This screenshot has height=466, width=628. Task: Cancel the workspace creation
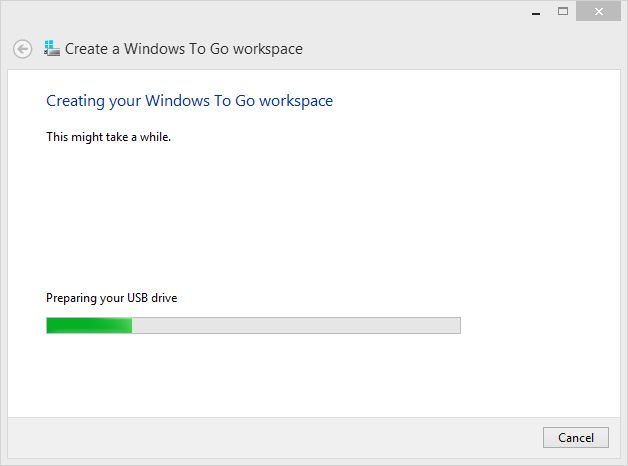576,438
